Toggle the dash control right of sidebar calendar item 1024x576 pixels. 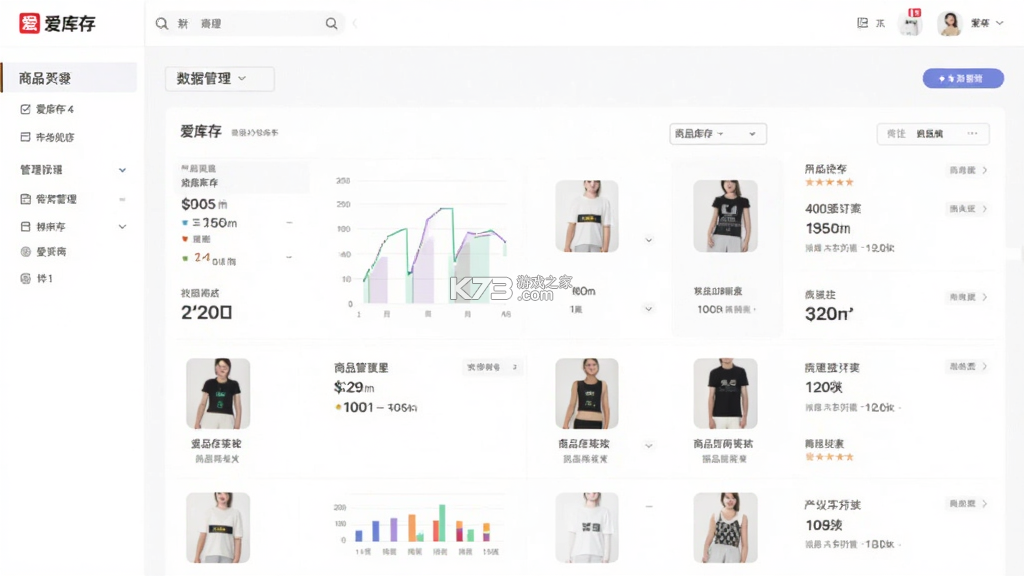pos(122,199)
